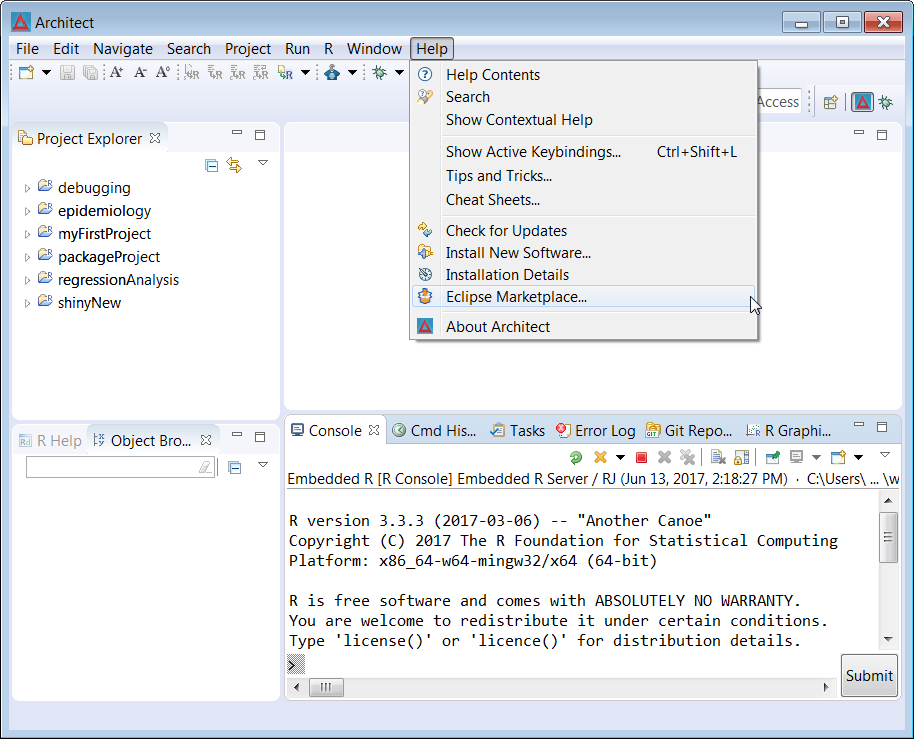Expand the epidemiology project
The width and height of the screenshot is (914, 739).
(x=27, y=211)
